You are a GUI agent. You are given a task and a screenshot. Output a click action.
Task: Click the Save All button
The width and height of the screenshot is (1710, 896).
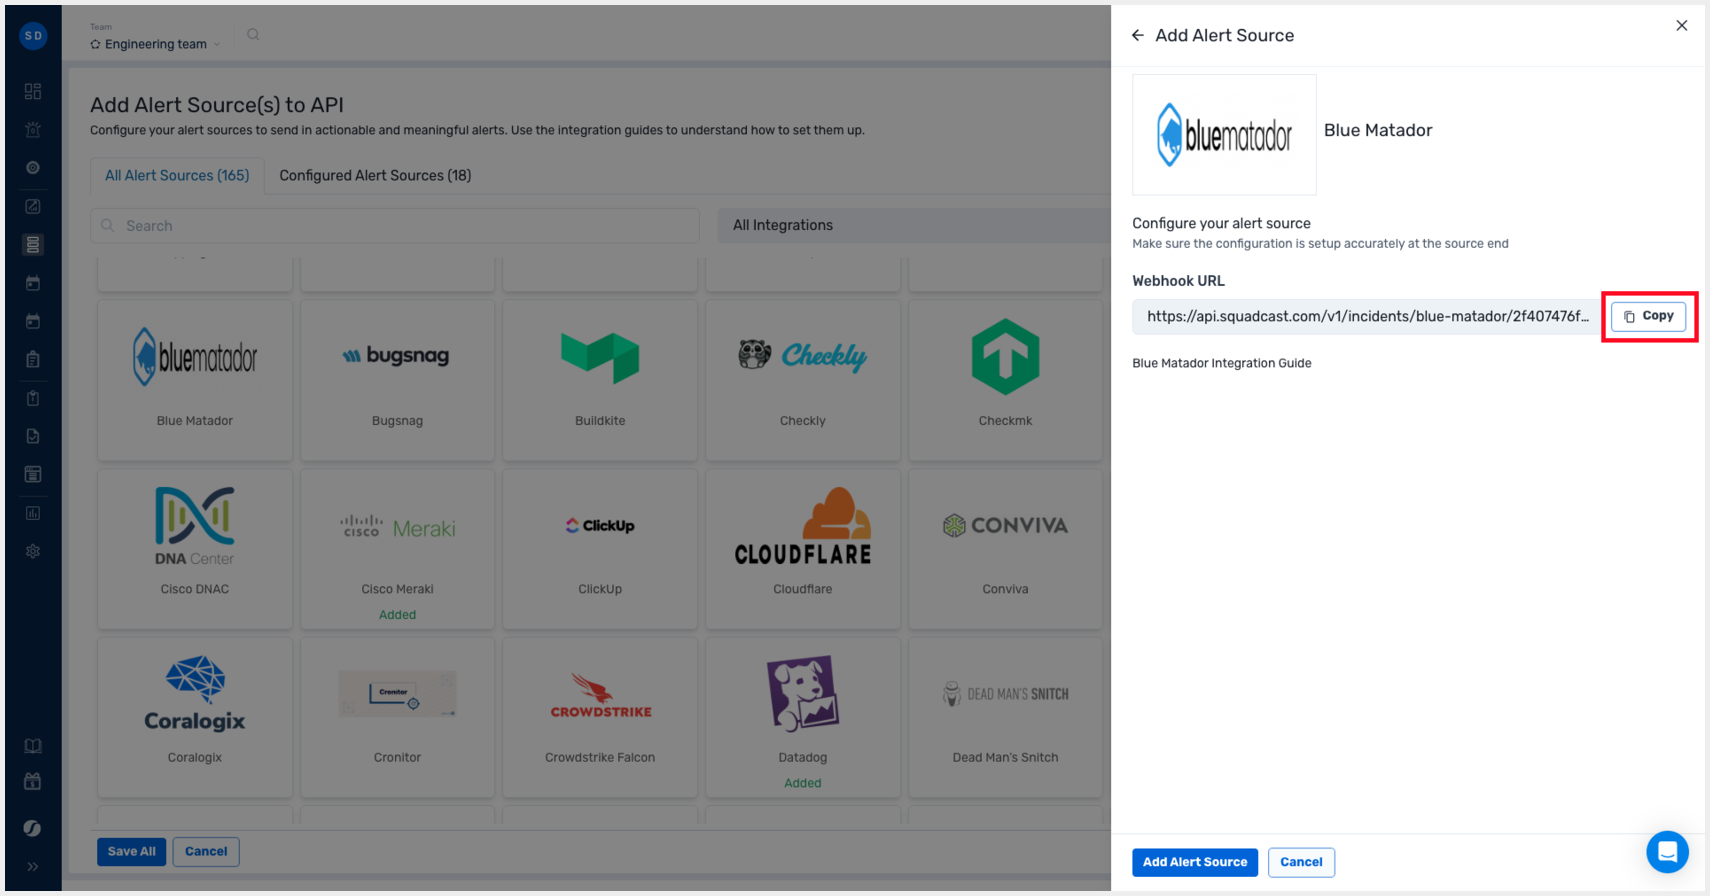(132, 852)
